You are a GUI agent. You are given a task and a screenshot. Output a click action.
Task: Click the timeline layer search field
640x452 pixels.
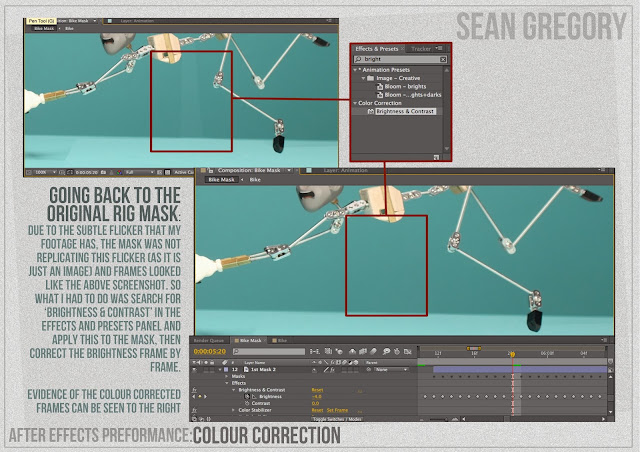click(x=269, y=351)
